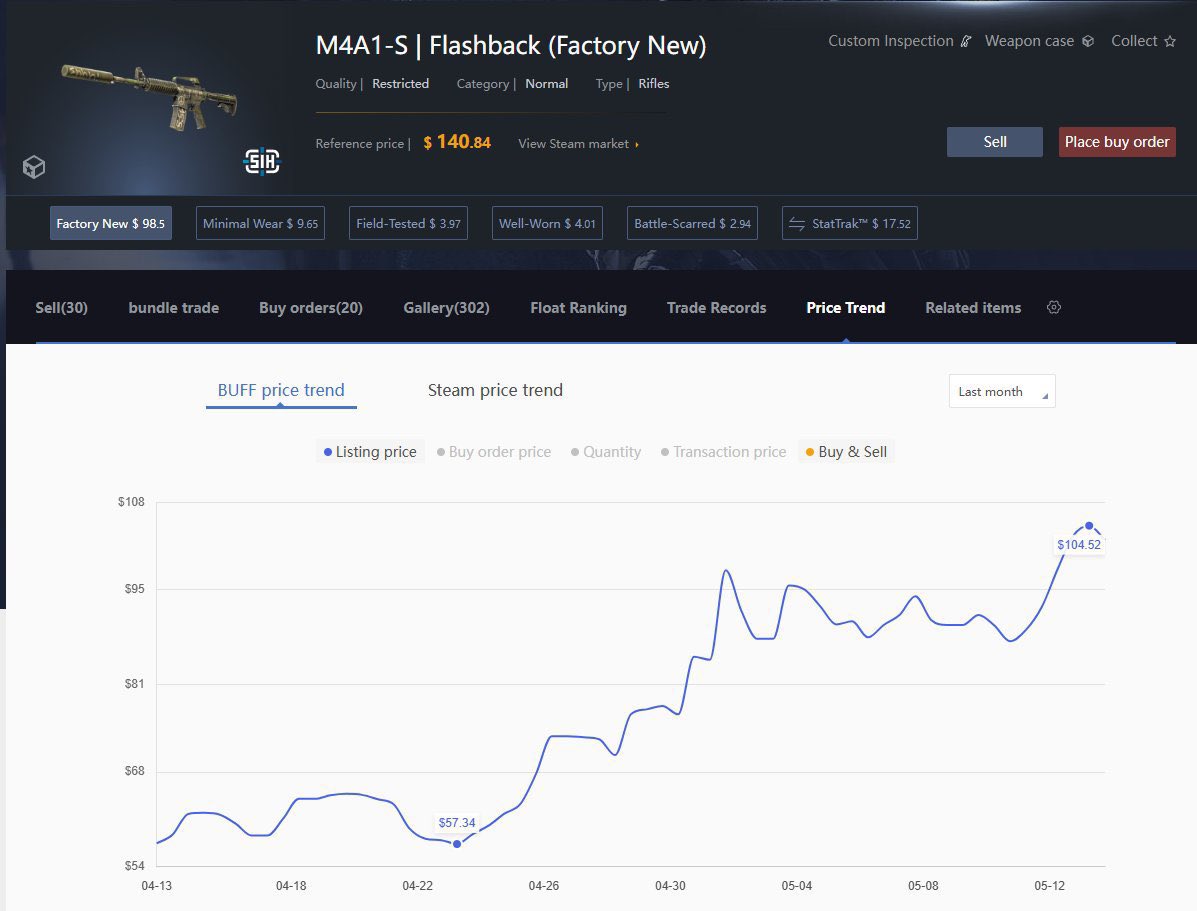Click the StatTrak swap arrows icon
The image size is (1197, 911).
[x=797, y=223]
